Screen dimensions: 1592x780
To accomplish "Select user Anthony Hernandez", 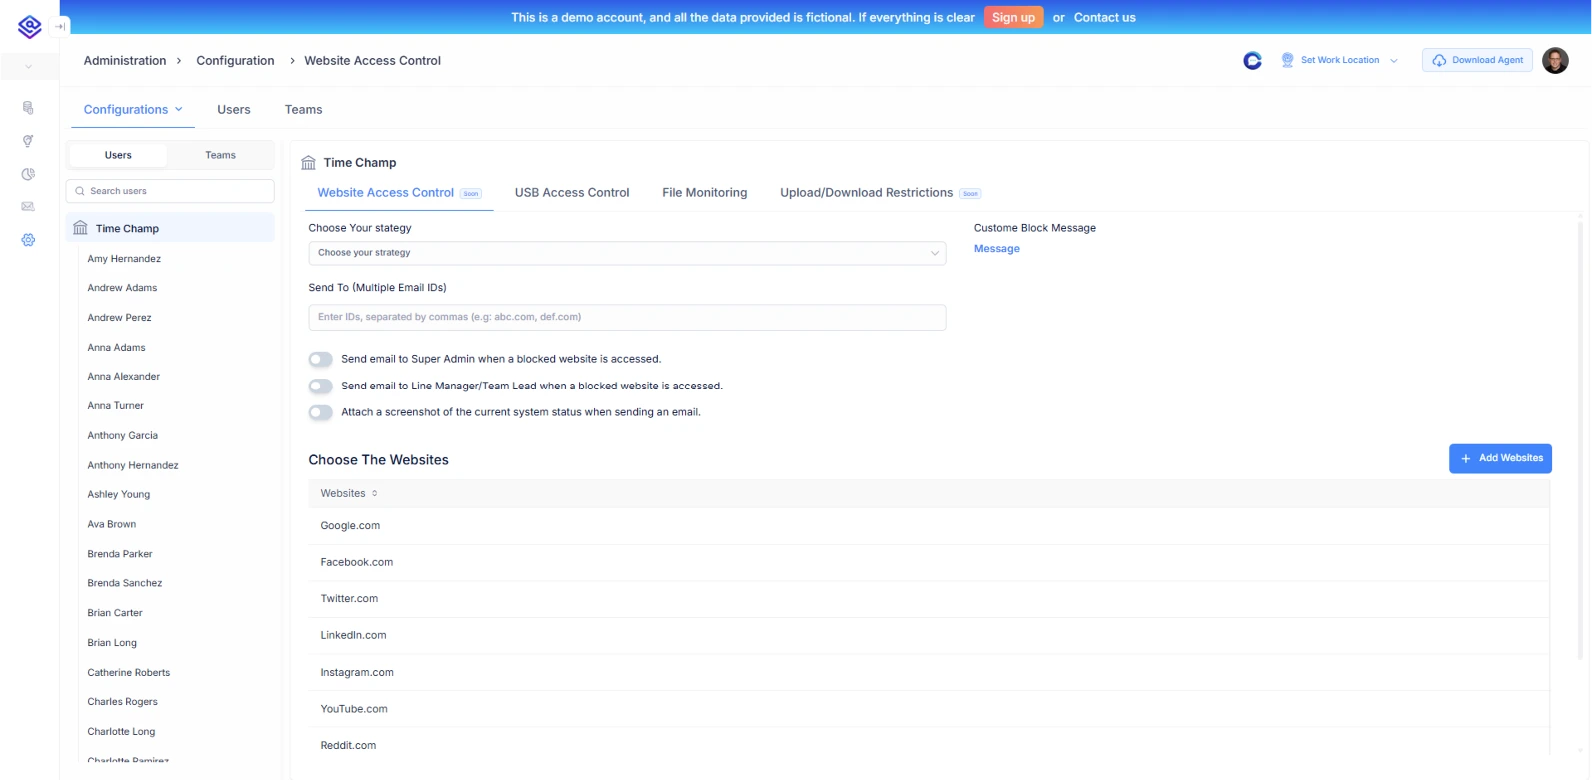I will tap(133, 466).
